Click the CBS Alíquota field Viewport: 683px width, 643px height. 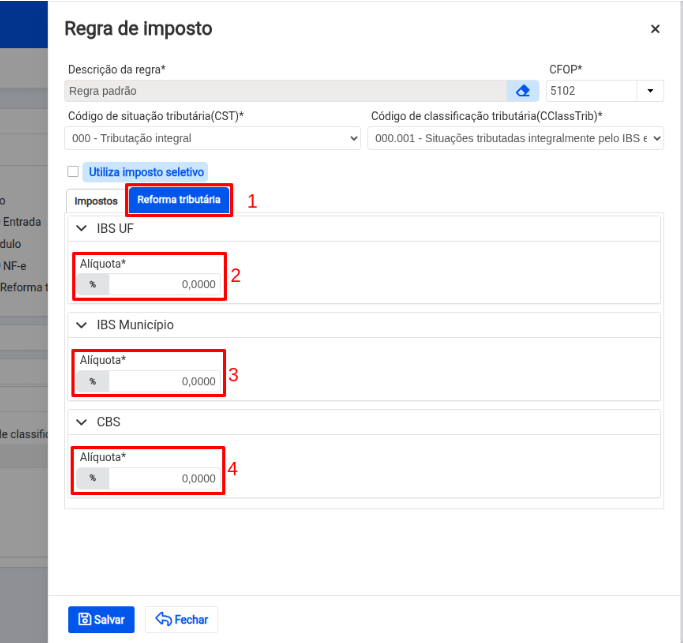(x=163, y=478)
